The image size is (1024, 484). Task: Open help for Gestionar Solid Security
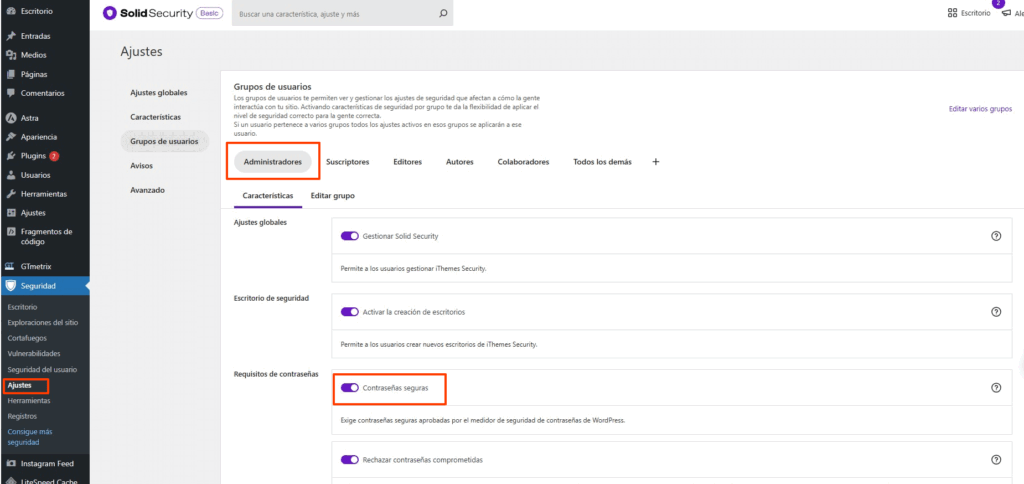tap(996, 236)
